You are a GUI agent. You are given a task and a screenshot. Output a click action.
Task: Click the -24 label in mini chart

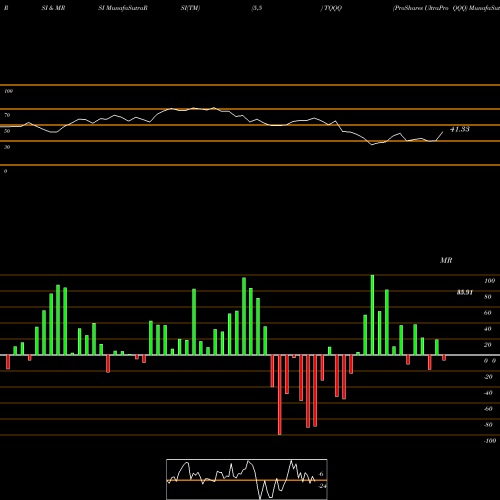[x=322, y=486]
